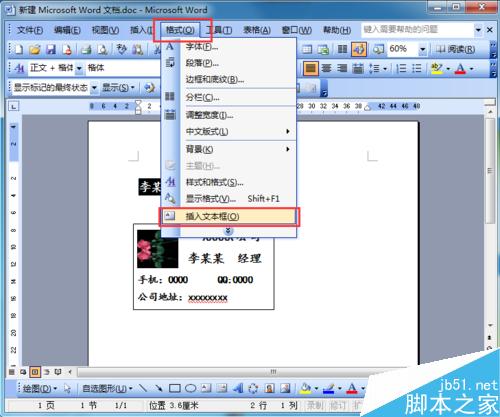Screen dimensions: 500x417
Task: Click the Document Map icon beside the zoom box
Action: pos(378,49)
